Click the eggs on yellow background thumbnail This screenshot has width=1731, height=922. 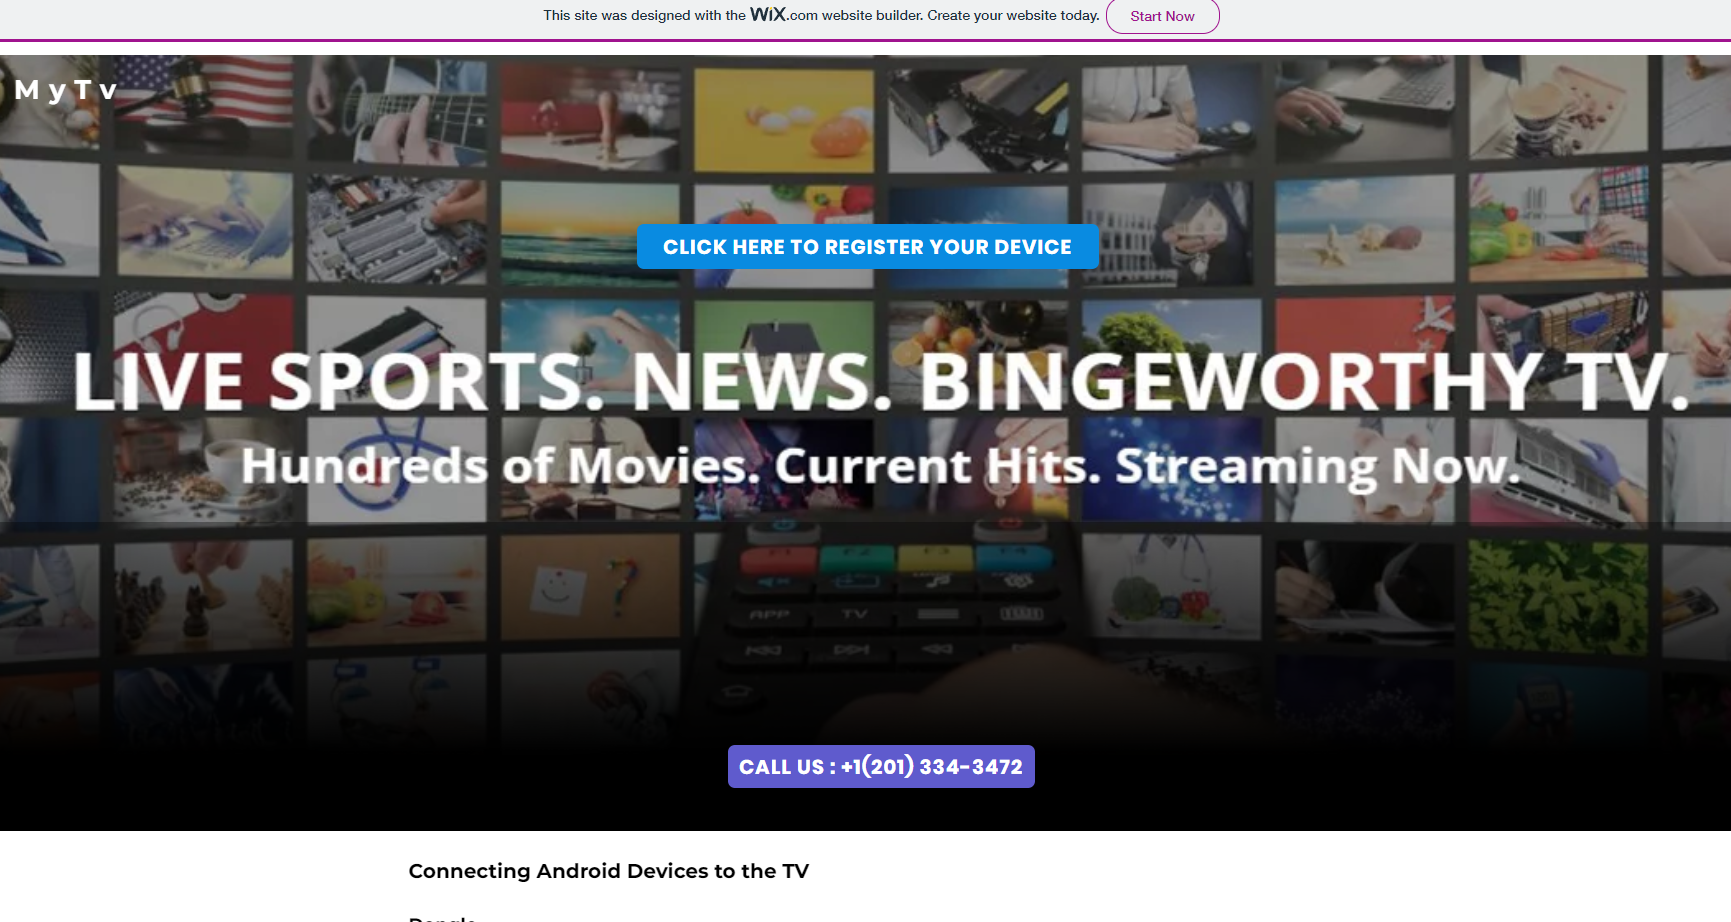point(783,120)
